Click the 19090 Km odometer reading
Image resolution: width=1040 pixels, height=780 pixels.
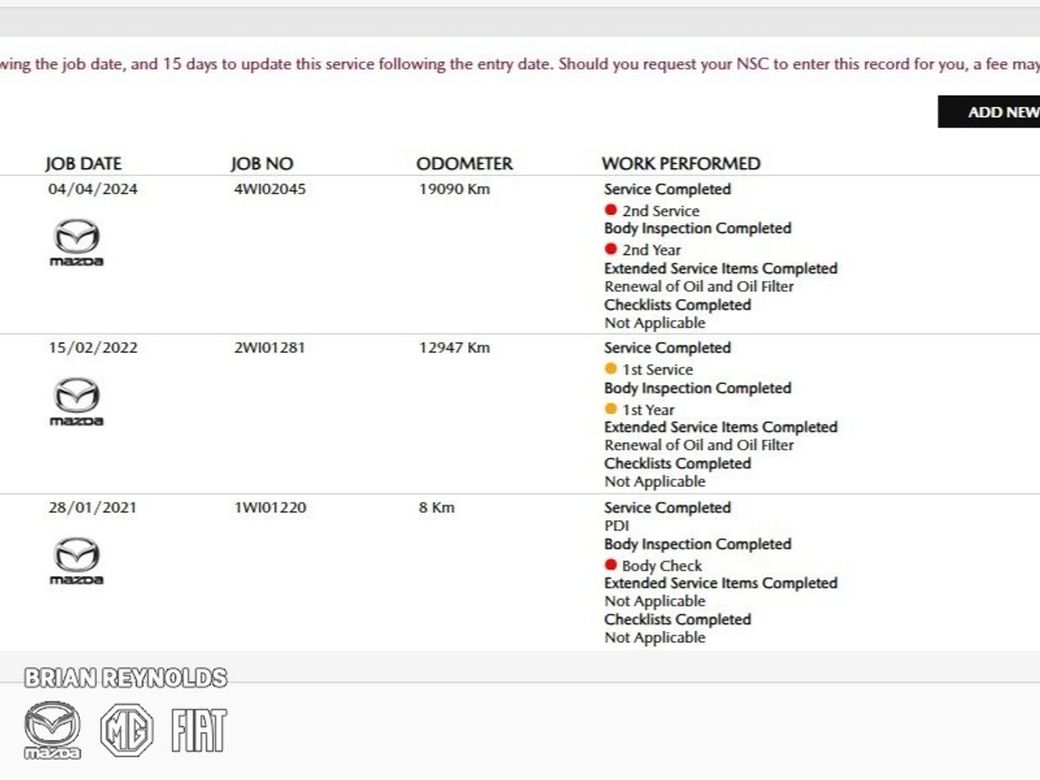(x=453, y=189)
